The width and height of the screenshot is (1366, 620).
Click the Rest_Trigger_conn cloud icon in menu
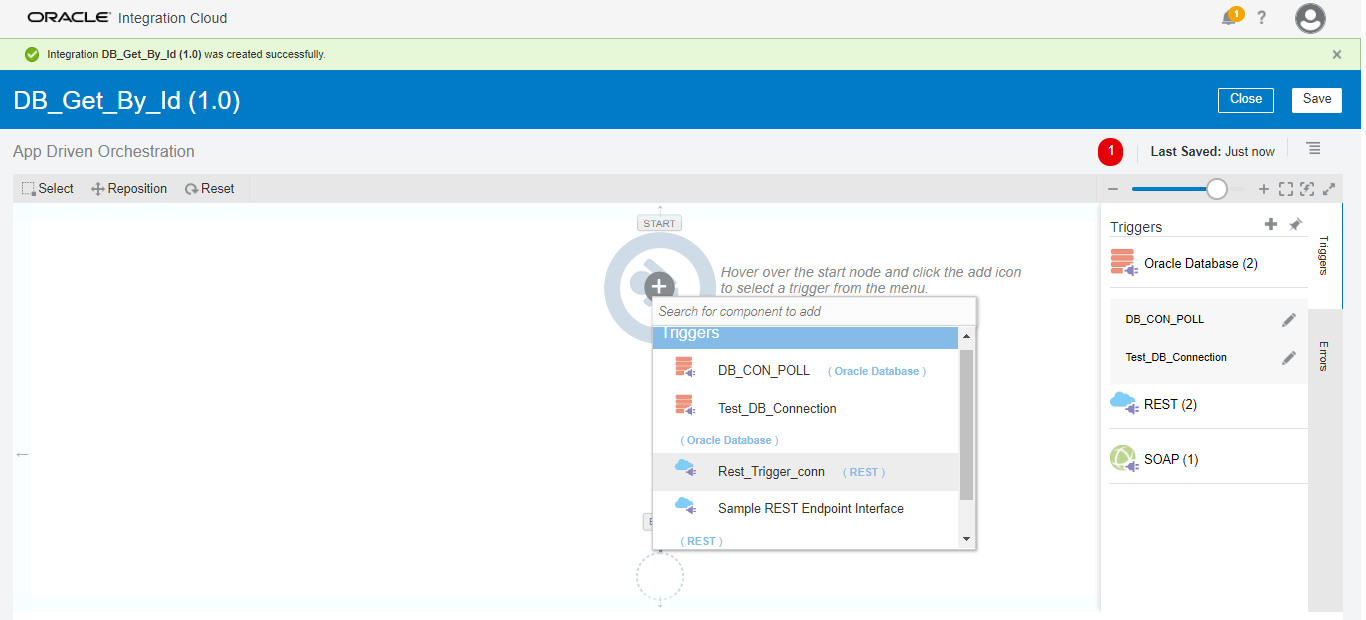pyautogui.click(x=685, y=469)
